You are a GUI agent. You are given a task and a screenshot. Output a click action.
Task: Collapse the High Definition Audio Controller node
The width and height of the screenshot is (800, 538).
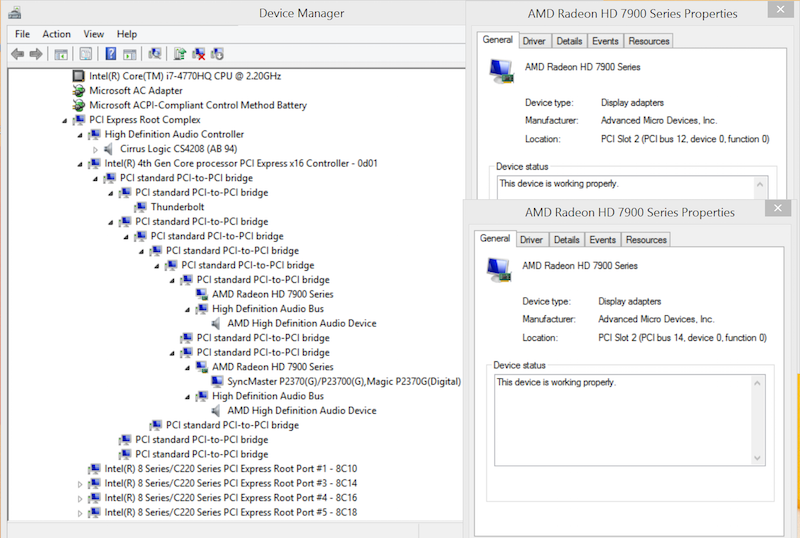pos(80,135)
